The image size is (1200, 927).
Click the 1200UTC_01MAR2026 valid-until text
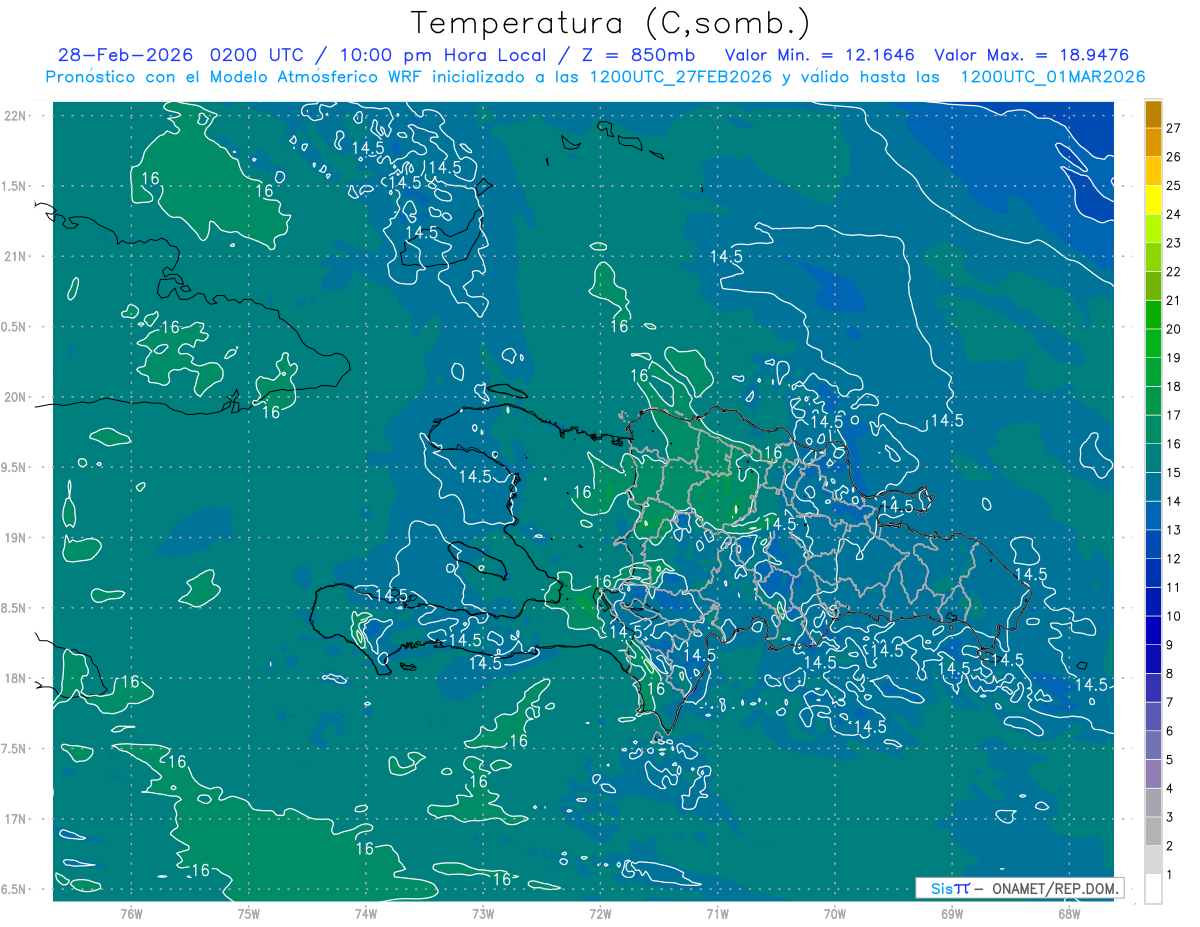[x=1052, y=77]
